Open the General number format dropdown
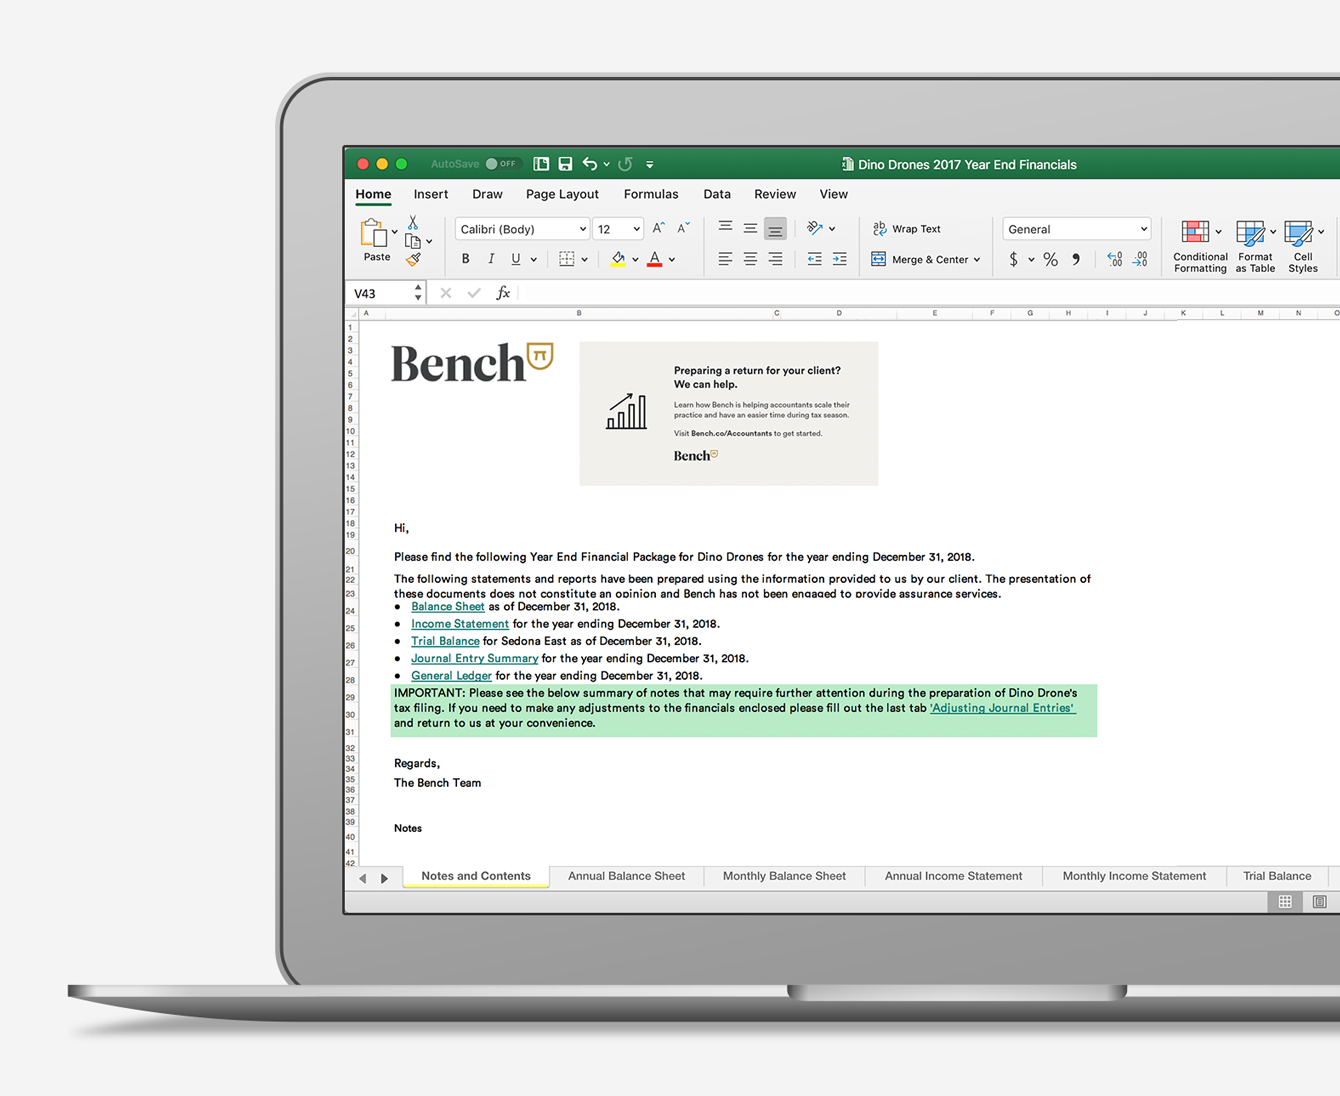The width and height of the screenshot is (1340, 1096). (x=1076, y=228)
